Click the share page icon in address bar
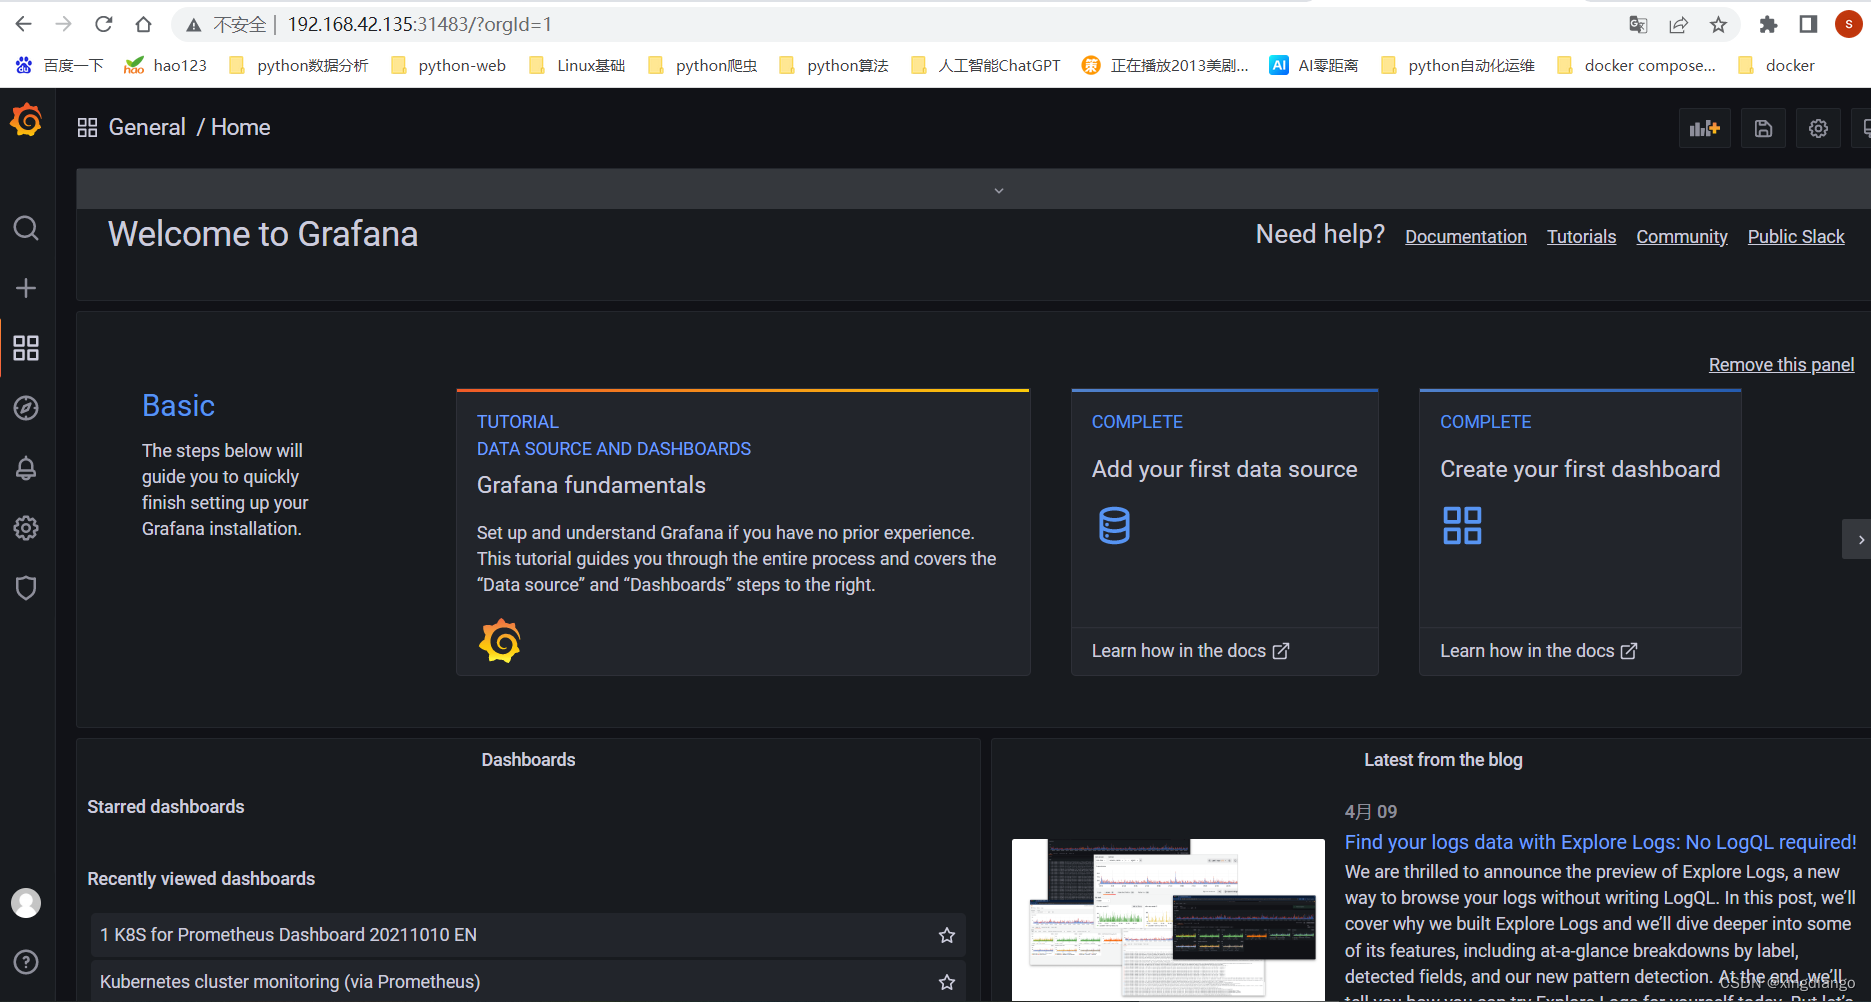Image resolution: width=1871 pixels, height=1002 pixels. coord(1678,25)
